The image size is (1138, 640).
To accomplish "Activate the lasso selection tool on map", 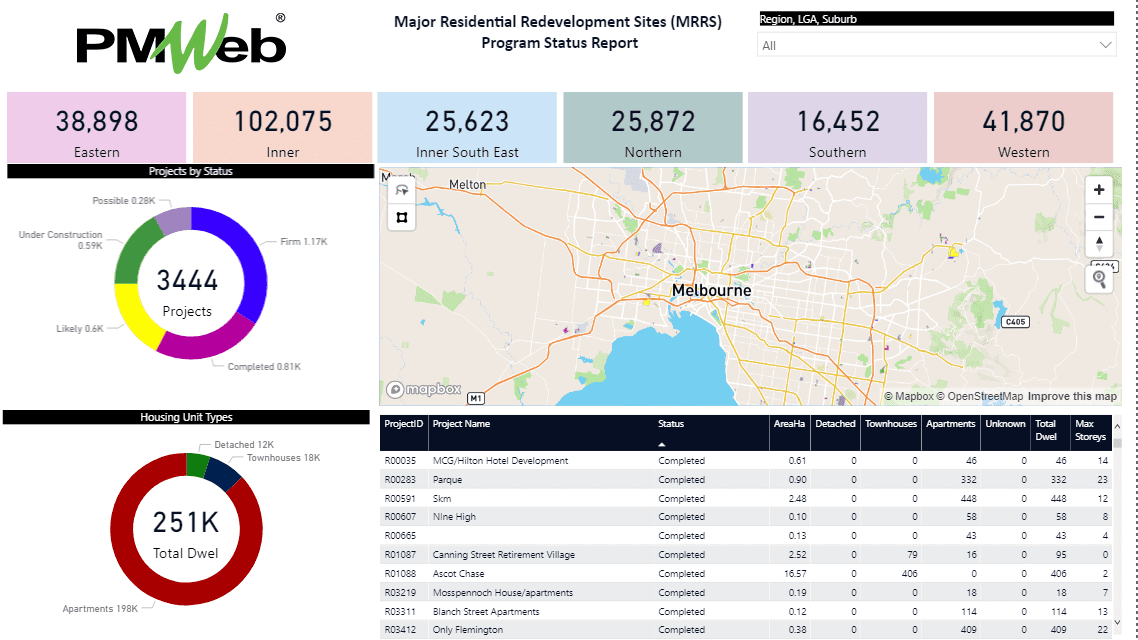I will (x=402, y=190).
